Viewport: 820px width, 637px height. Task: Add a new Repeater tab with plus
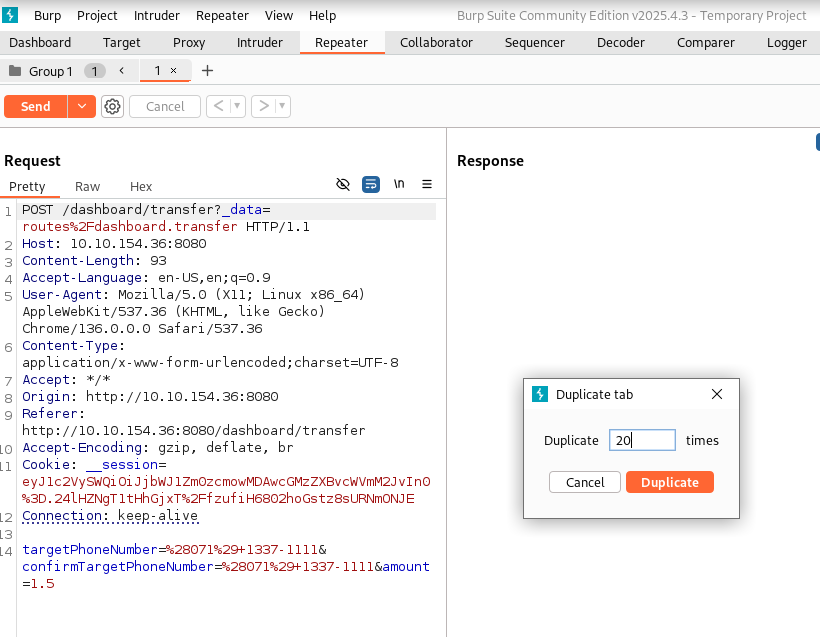click(x=207, y=71)
